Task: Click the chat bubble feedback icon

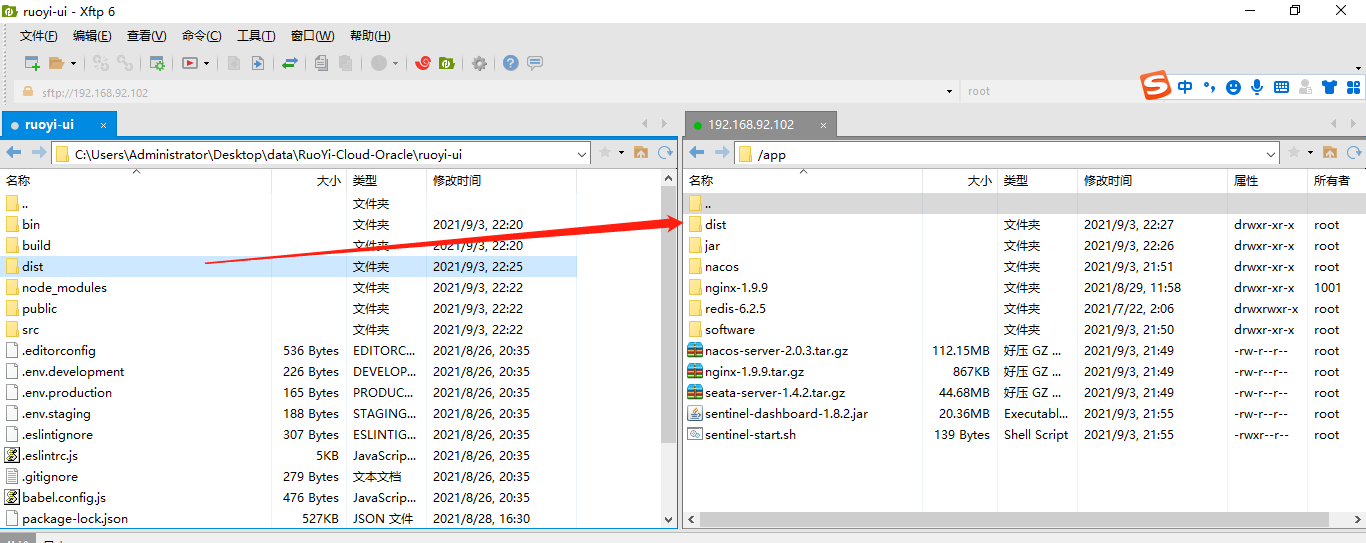Action: [535, 63]
